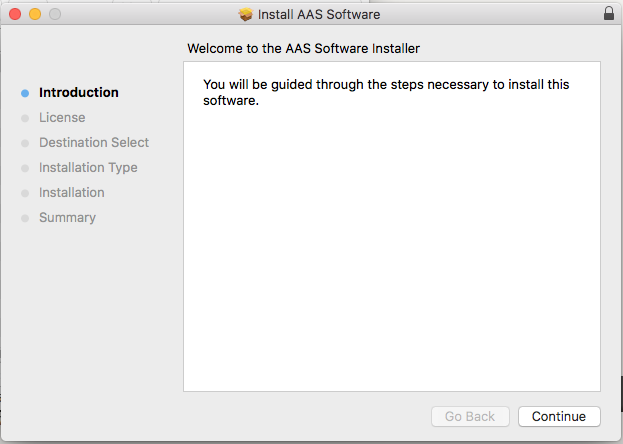
Task: Click the bullet next to Destination Select
Action: [x=24, y=143]
